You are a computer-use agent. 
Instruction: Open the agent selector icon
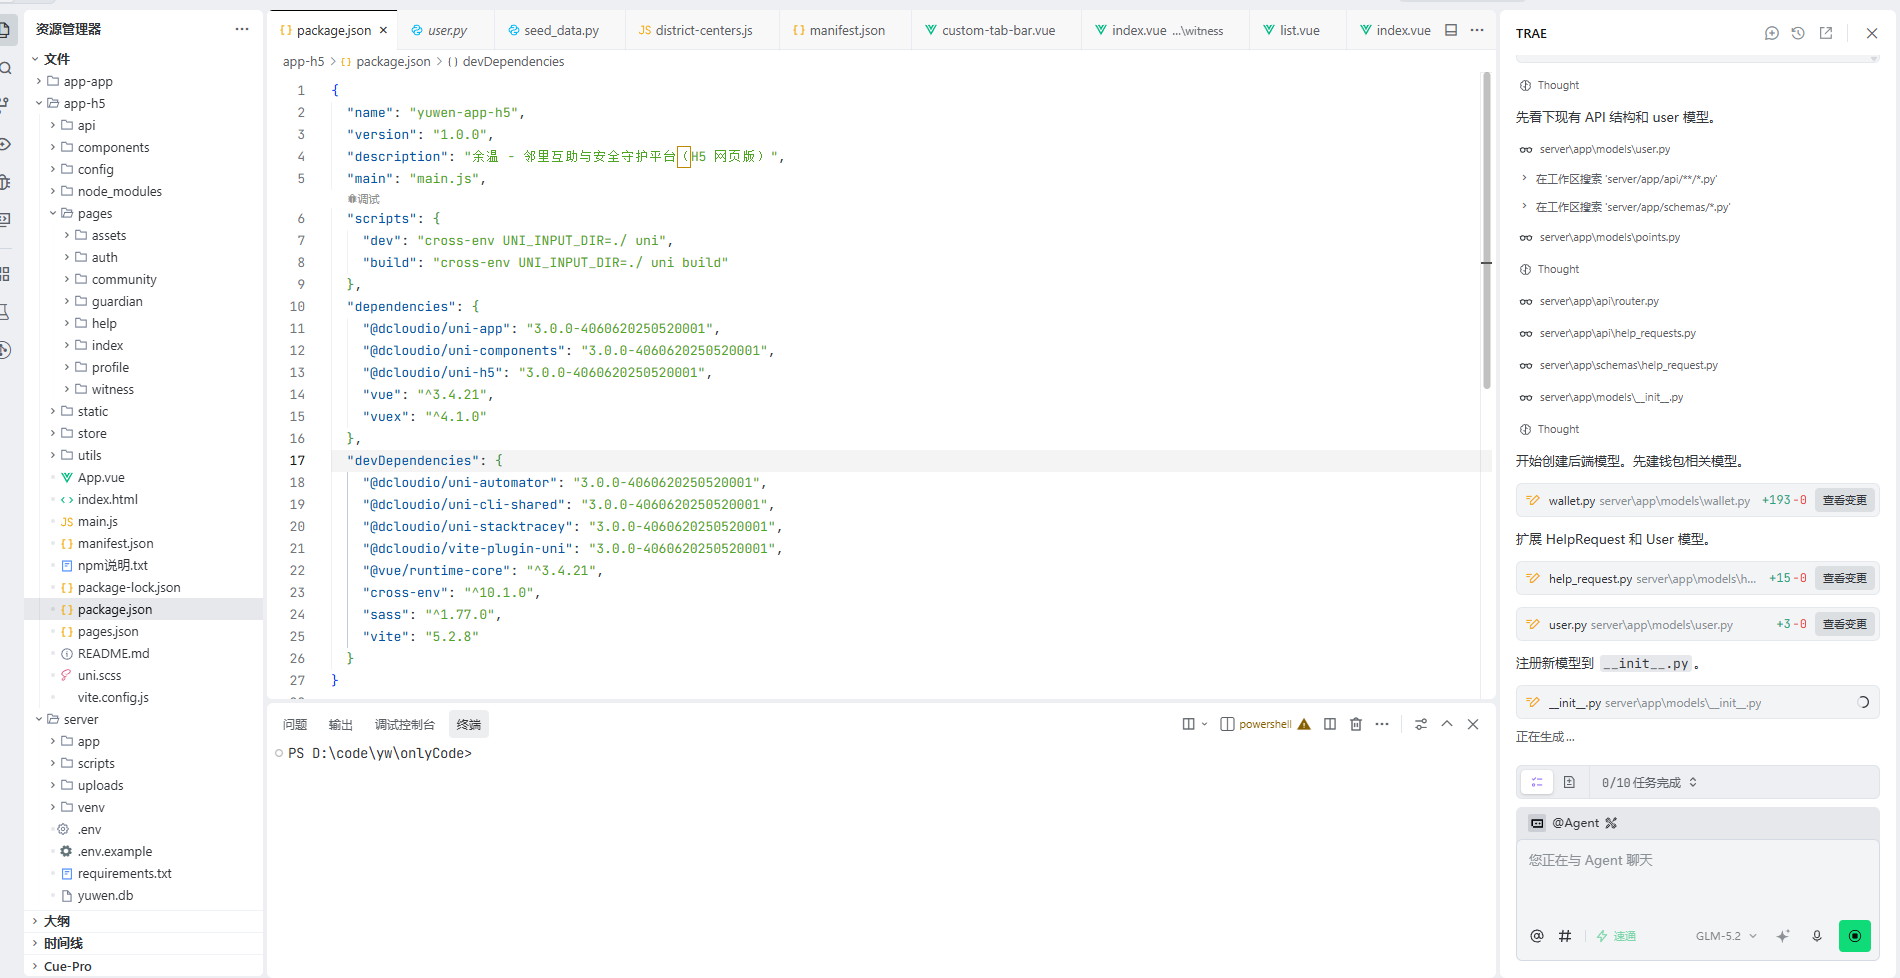click(1537, 823)
